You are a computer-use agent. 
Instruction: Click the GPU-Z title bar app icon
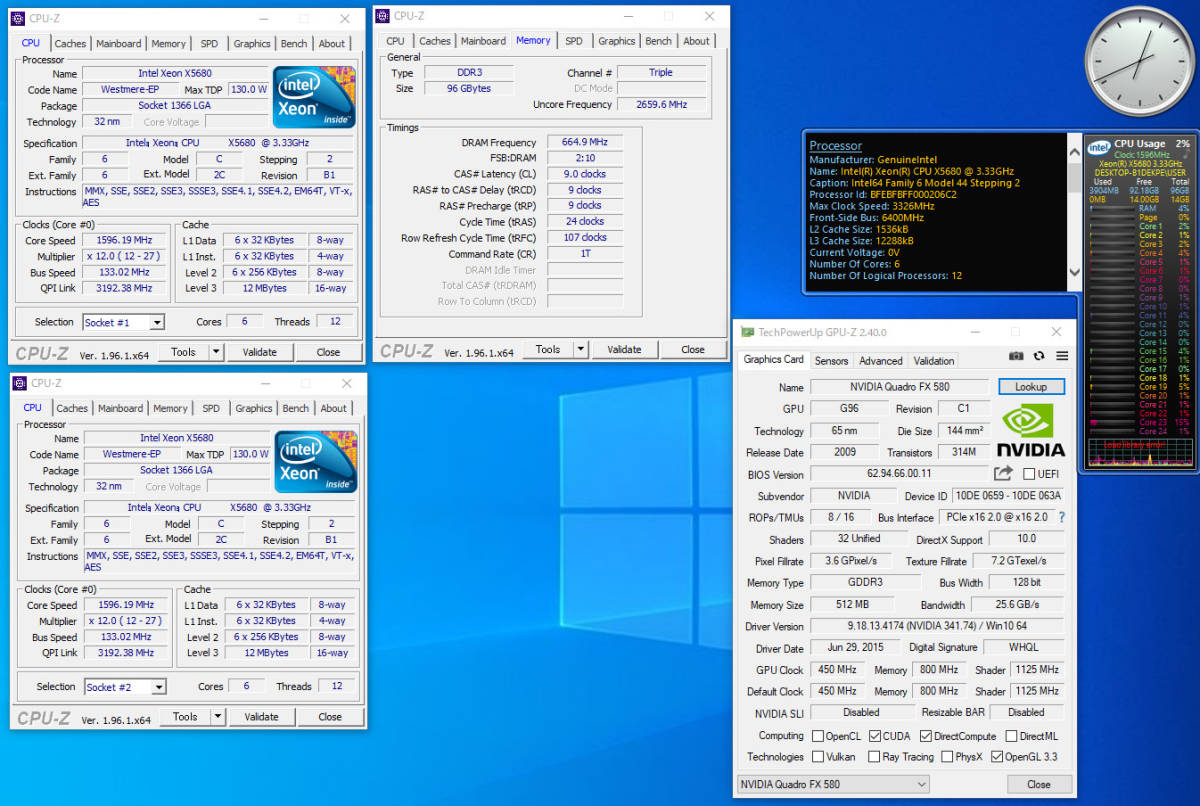click(x=747, y=332)
